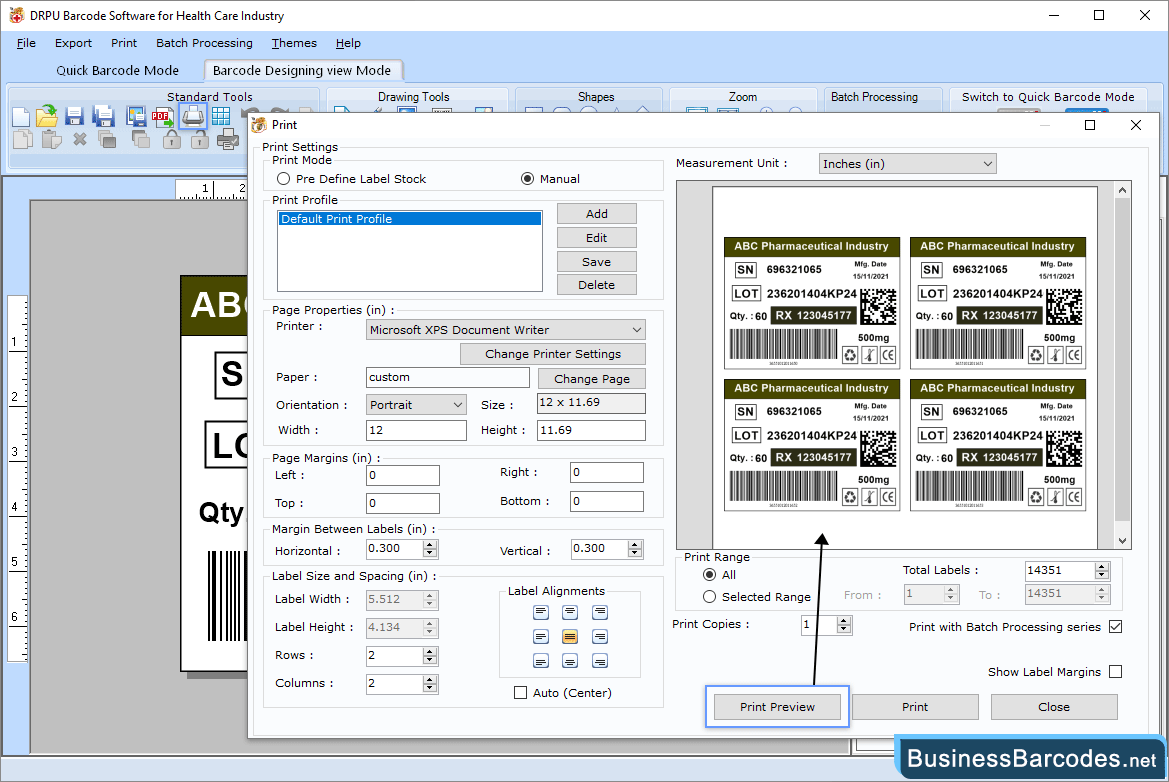Screen dimensions: 1169x782
Task: Increase the Rows value
Action: 429,652
